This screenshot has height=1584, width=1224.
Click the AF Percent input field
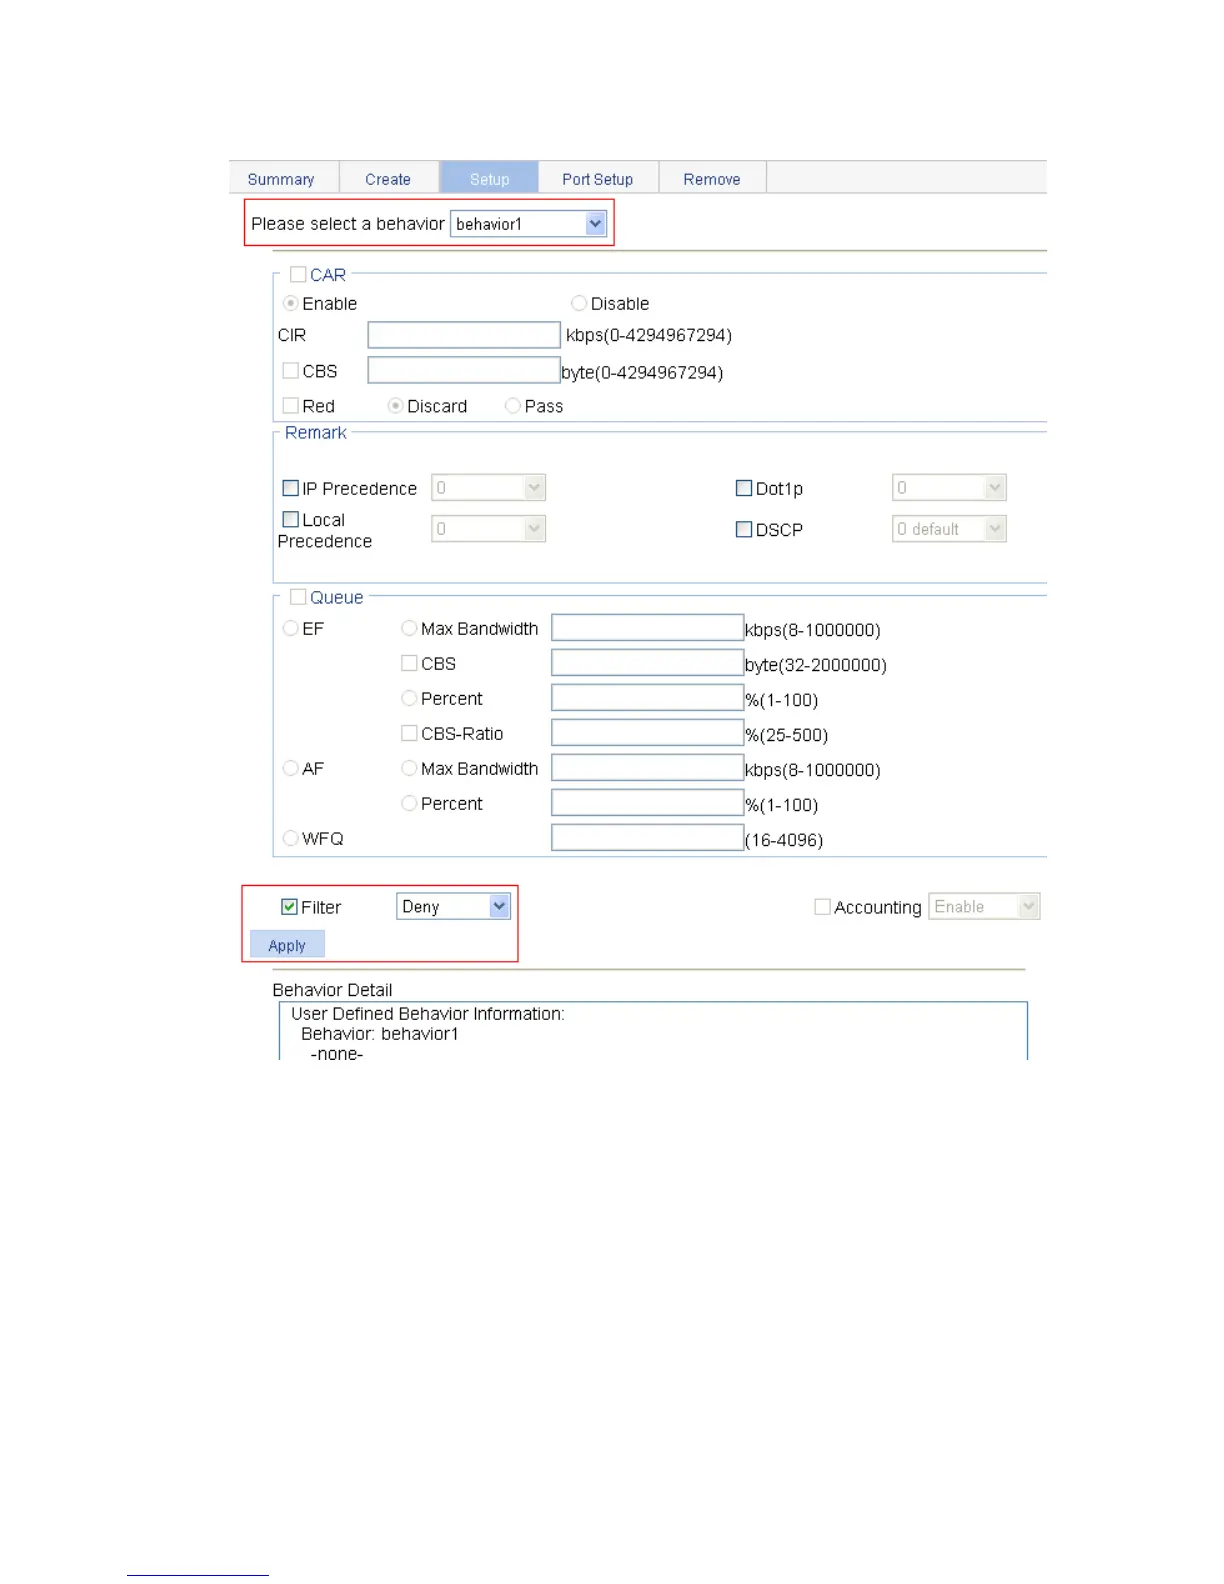pos(648,803)
